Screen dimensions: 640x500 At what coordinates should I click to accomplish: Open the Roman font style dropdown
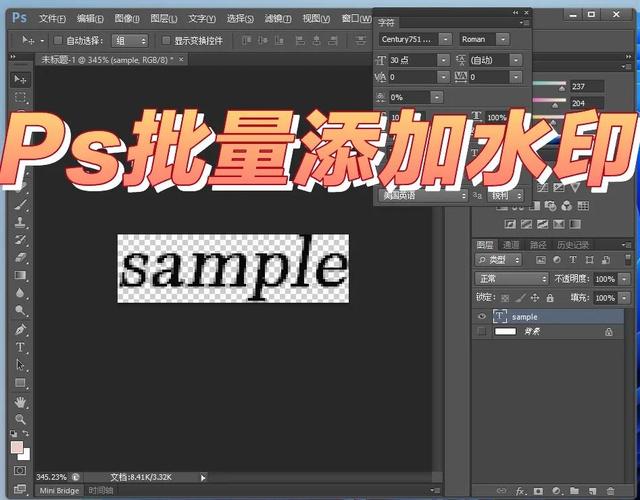503,39
